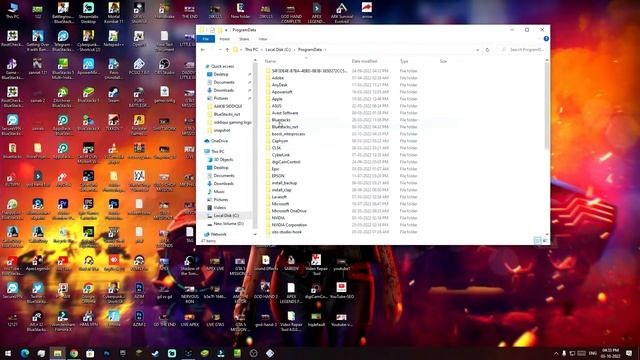This screenshot has width=640, height=360.
Task: Select the digiCamControl folder
Action: [286, 162]
